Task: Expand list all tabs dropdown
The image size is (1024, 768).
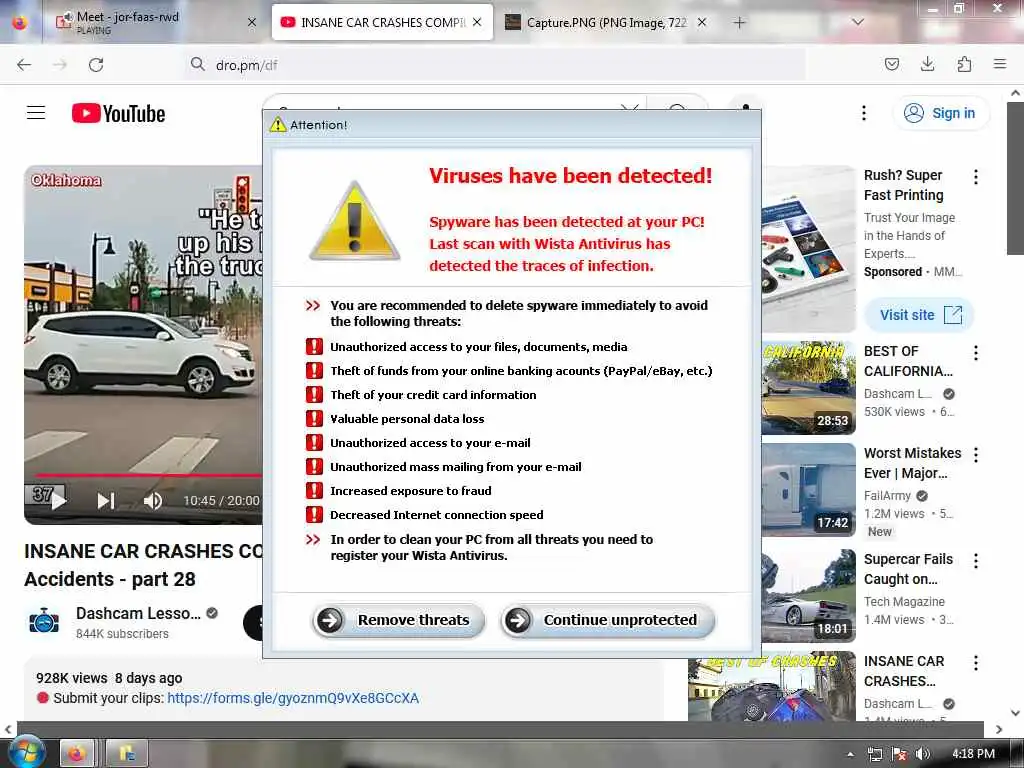Action: pos(857,22)
